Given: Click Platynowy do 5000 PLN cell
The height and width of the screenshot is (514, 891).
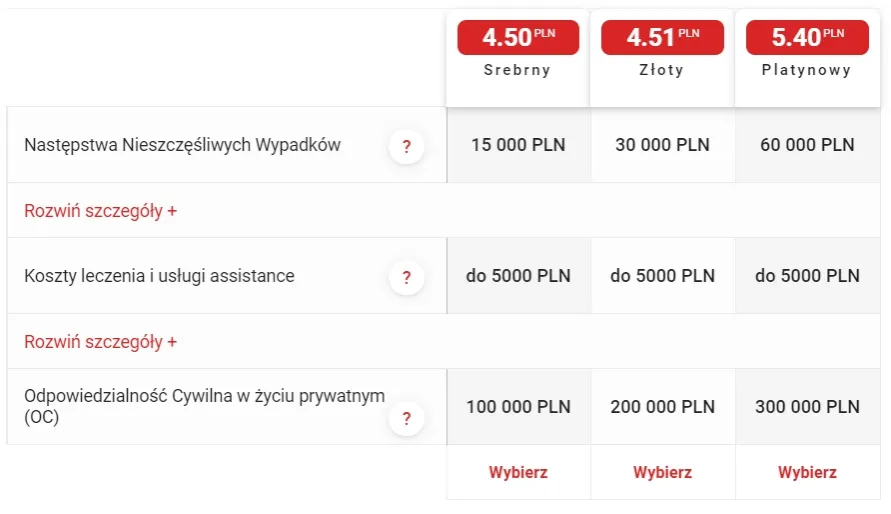Looking at the screenshot, I should pos(807,276).
